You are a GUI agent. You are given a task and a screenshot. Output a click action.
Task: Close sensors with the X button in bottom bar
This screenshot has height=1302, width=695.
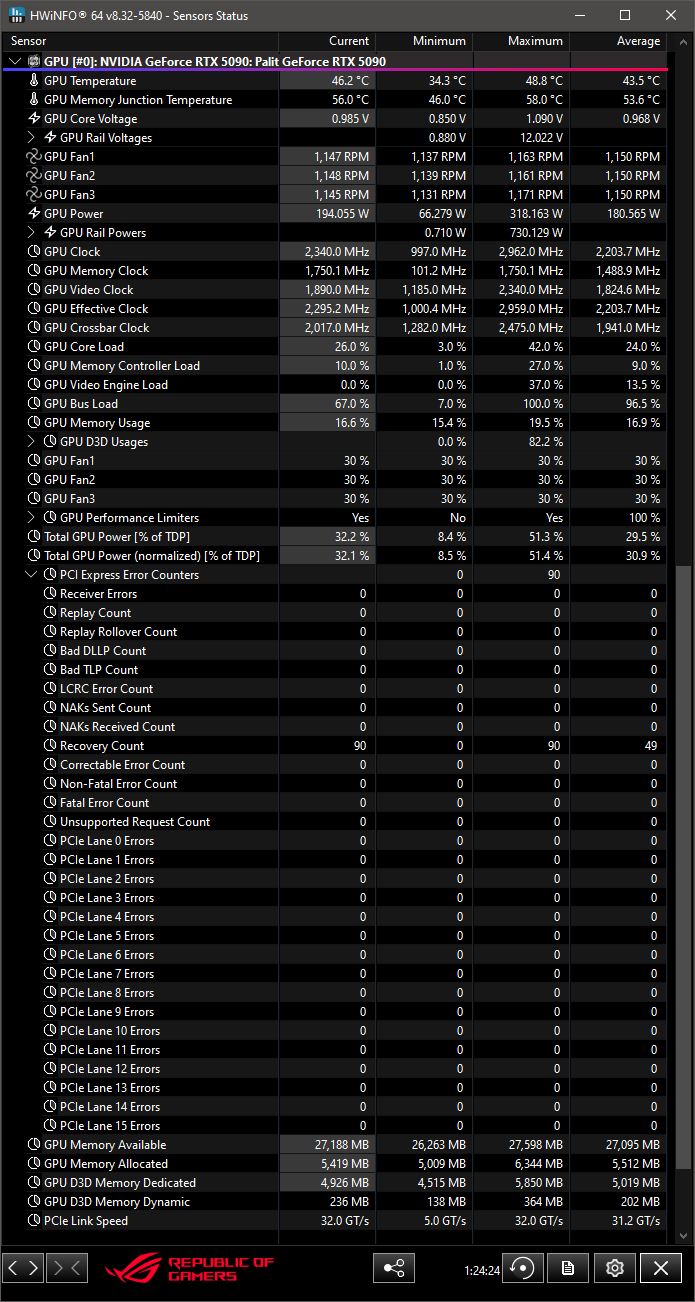pyautogui.click(x=660, y=1268)
